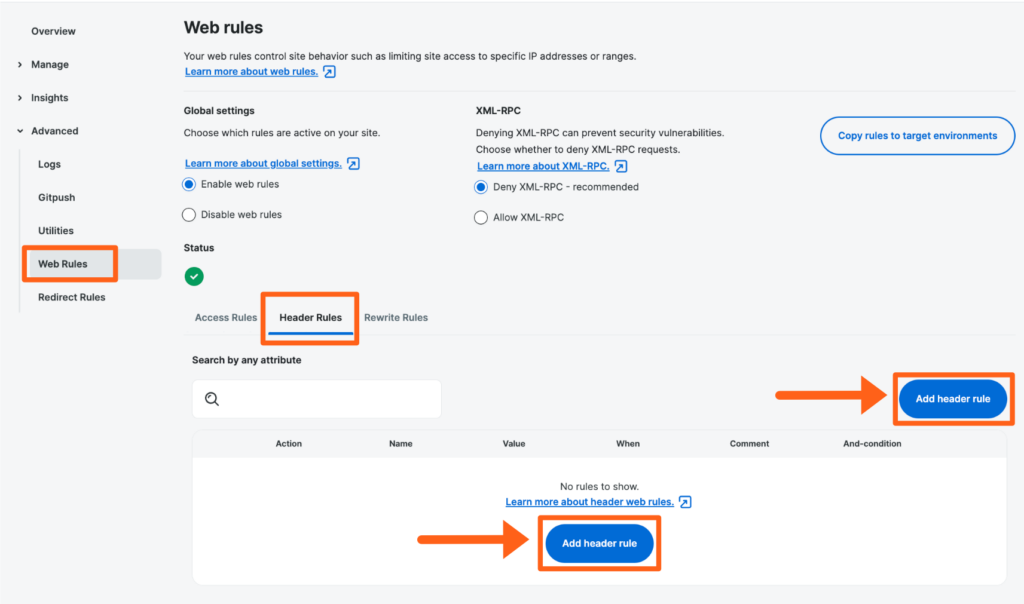This screenshot has height=604, width=1024.
Task: Click external link icon beside global settings link
Action: click(x=353, y=163)
